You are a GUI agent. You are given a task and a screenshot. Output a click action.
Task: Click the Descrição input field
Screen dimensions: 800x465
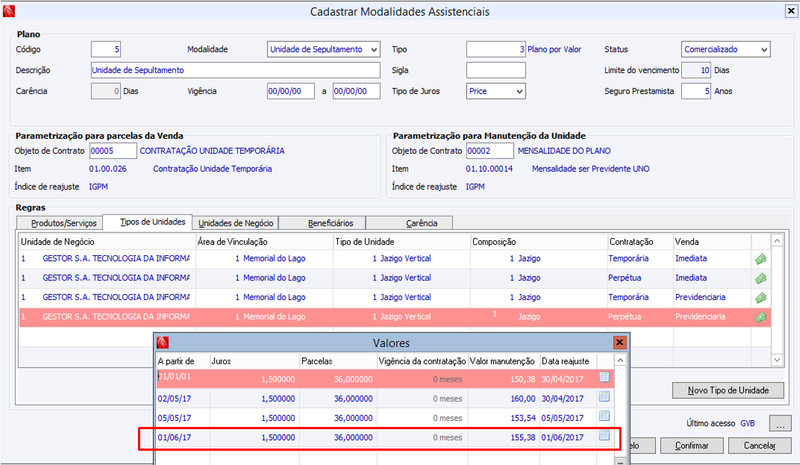[x=236, y=70]
